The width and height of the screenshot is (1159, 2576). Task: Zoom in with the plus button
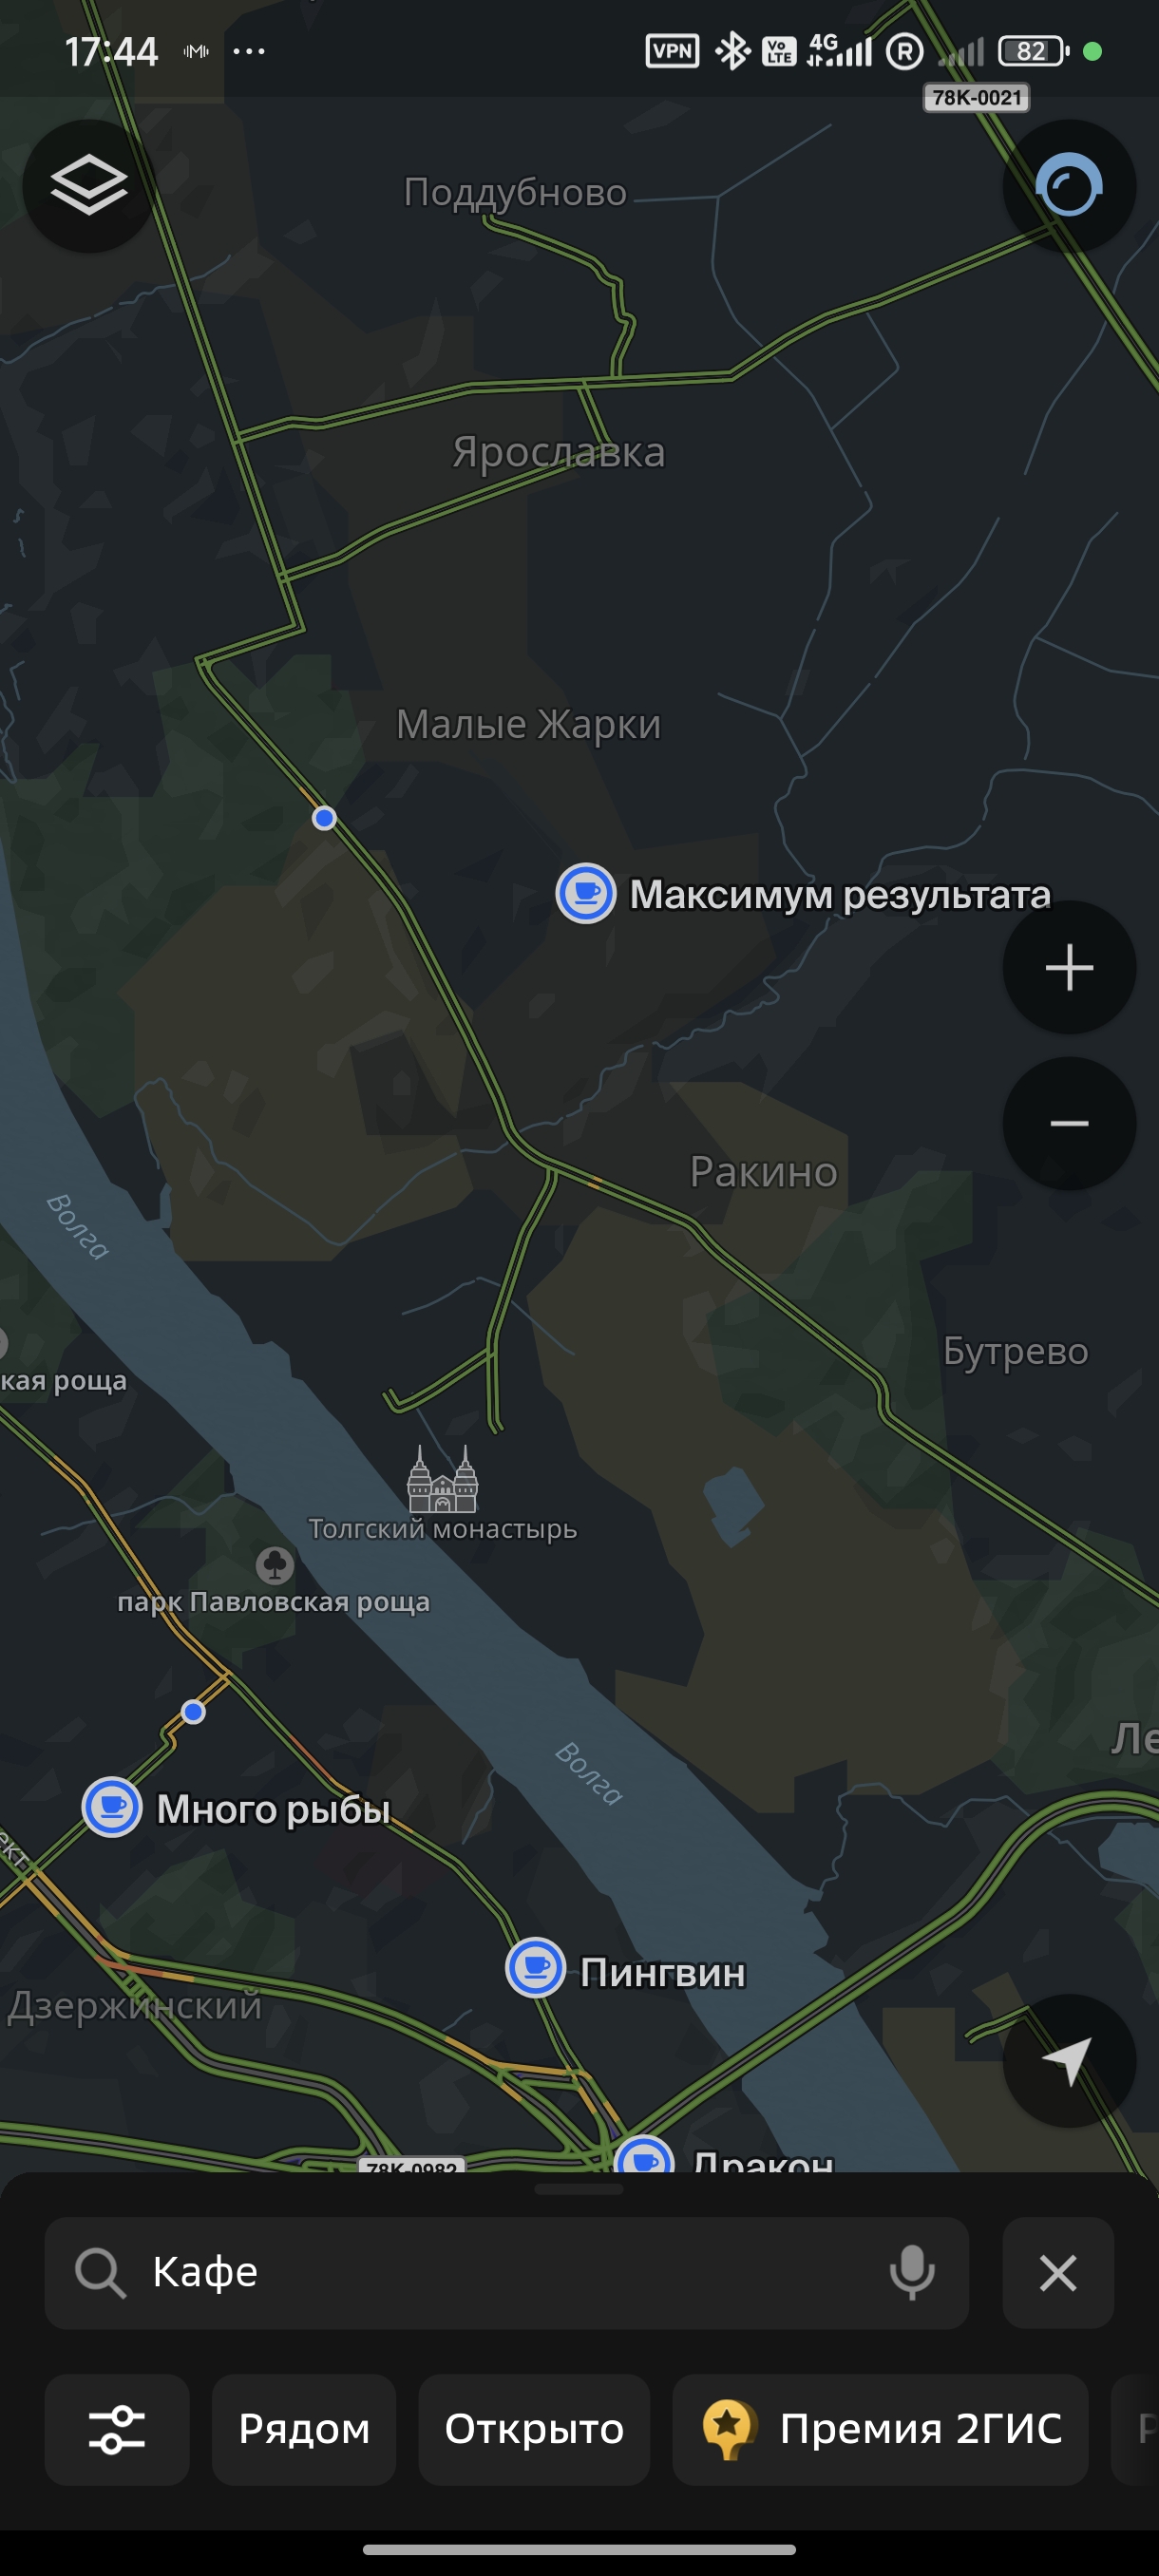point(1069,967)
